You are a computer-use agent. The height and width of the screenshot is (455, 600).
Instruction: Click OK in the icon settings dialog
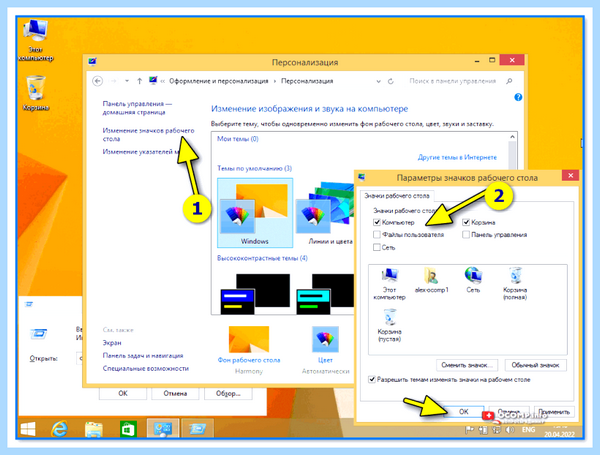coord(463,412)
